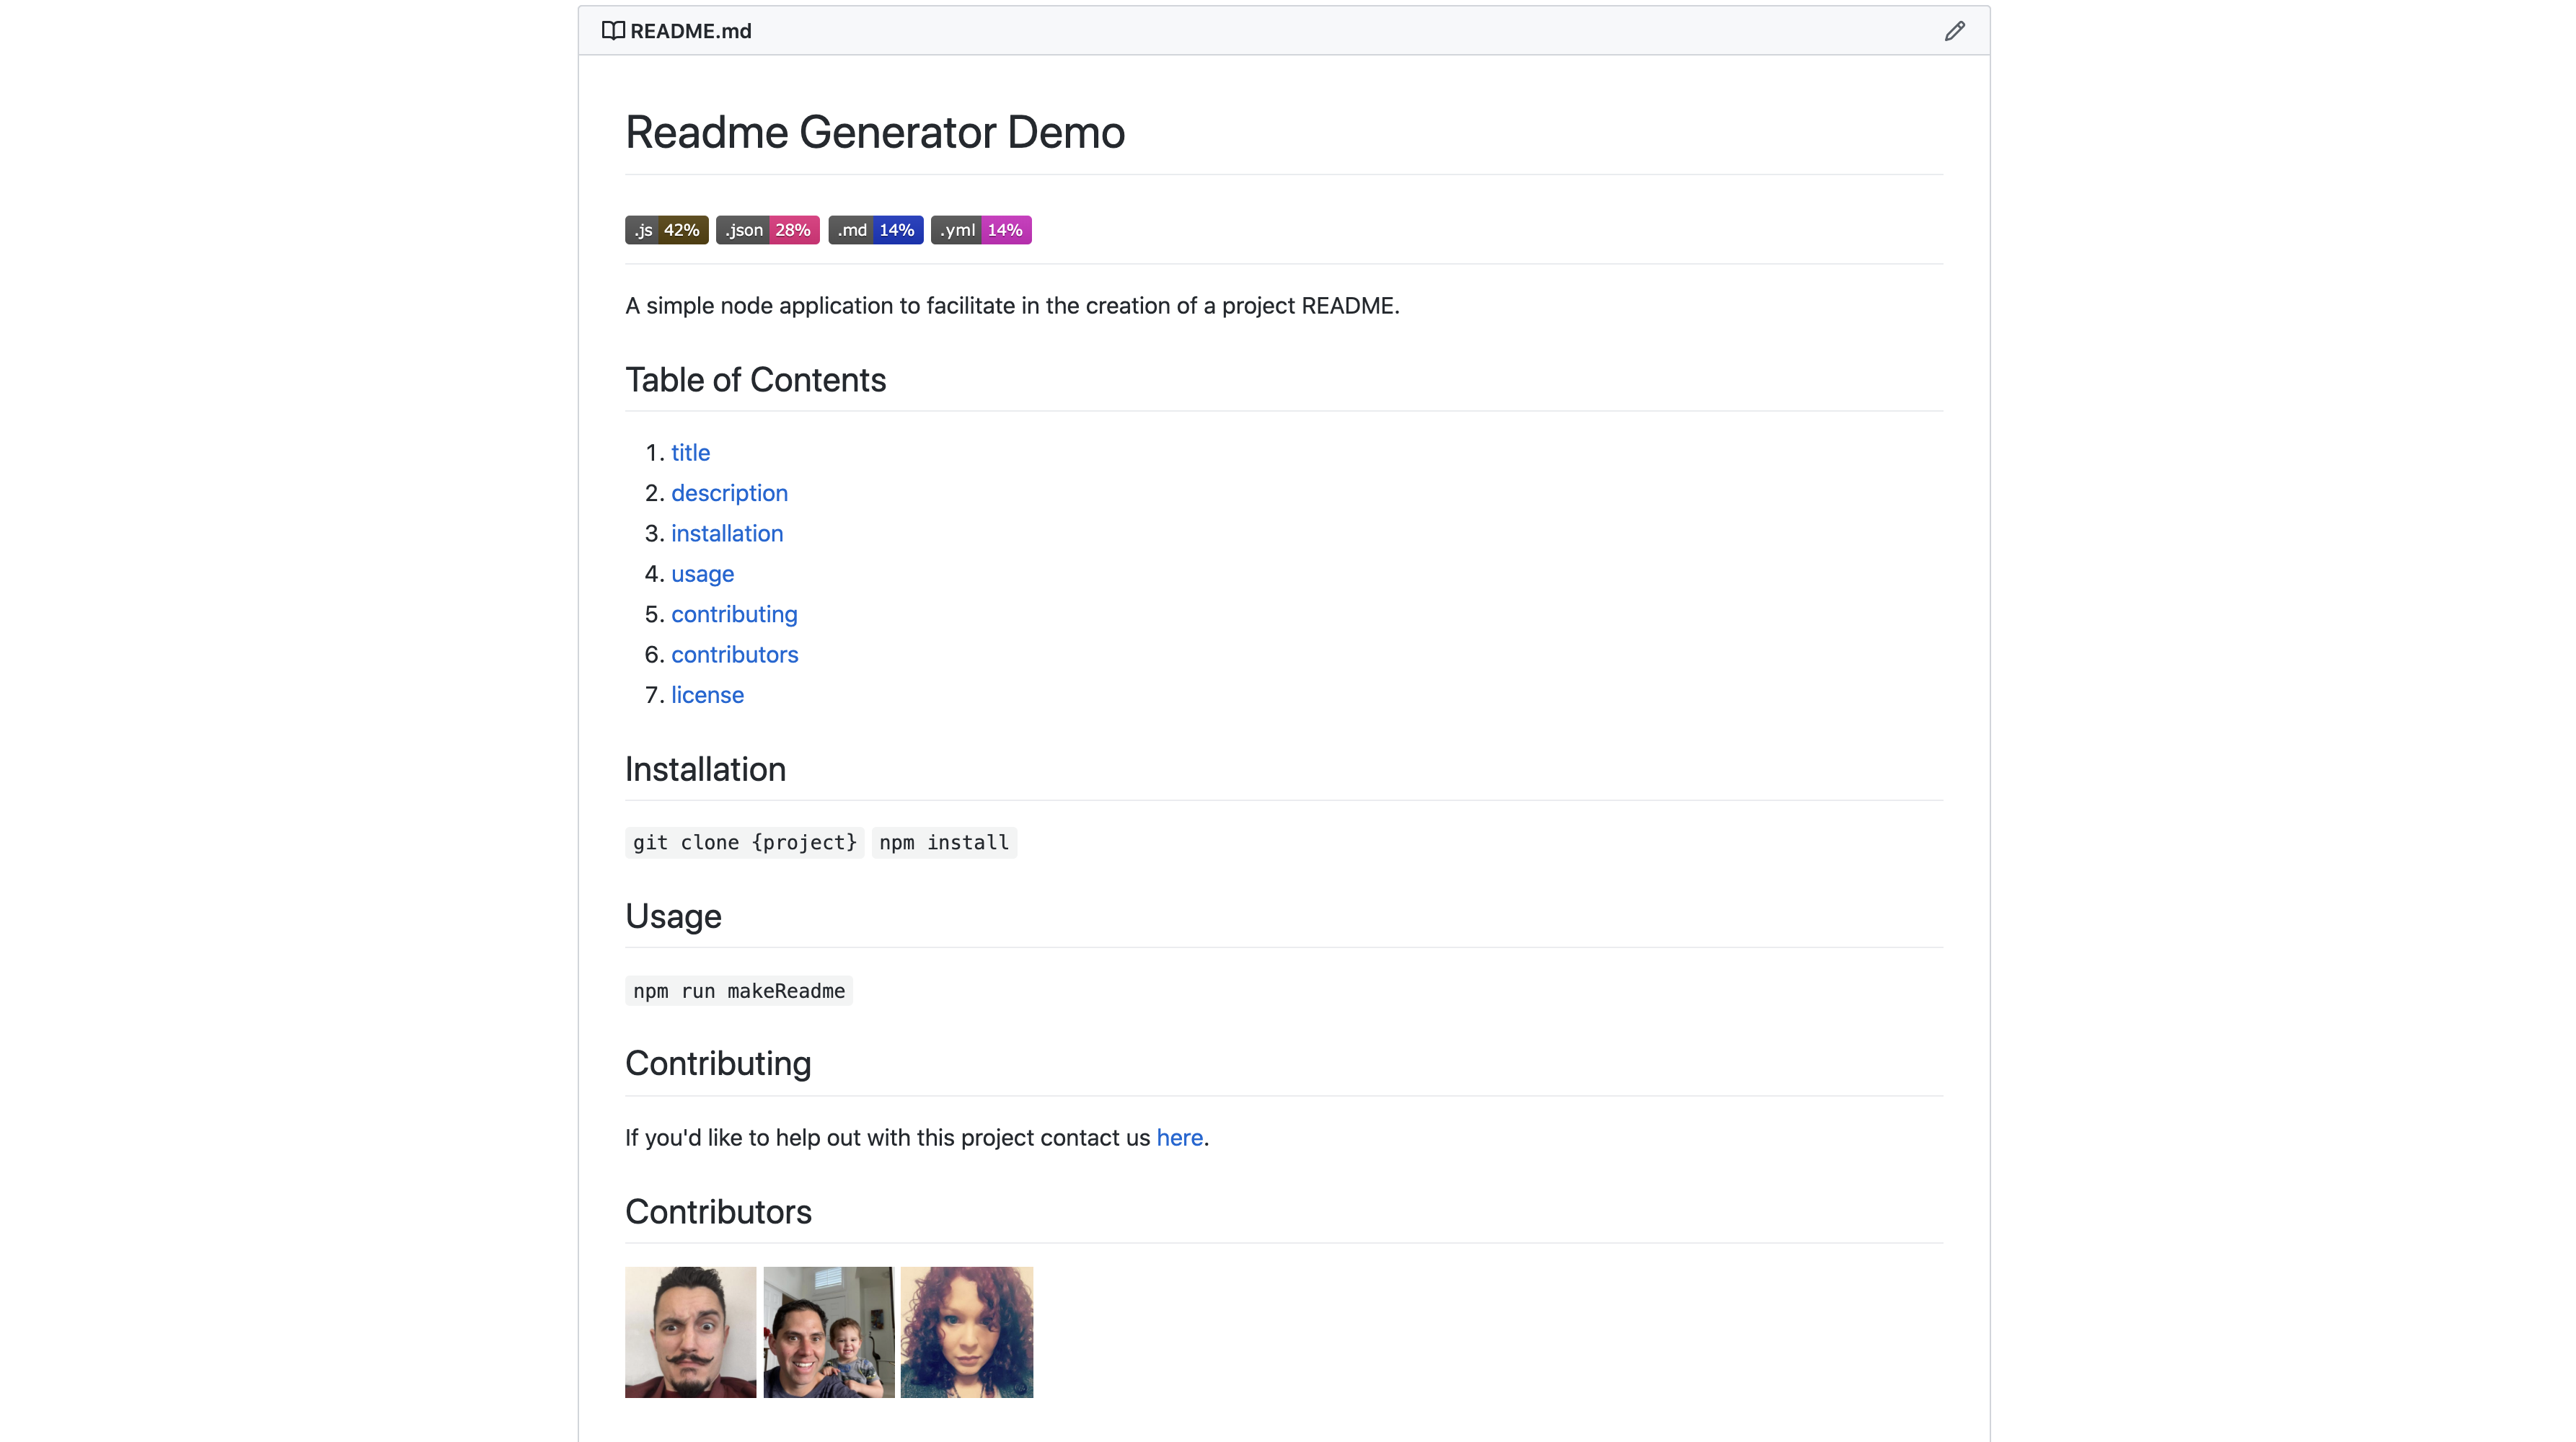Screen dimensions: 2576x1442
Task: Open the title link in table of contents
Action: (x=690, y=453)
